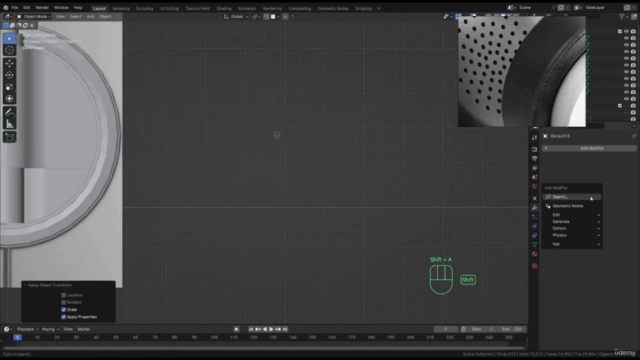This screenshot has width=640, height=360.
Task: Open the Add menu in viewport header
Action: (x=90, y=17)
